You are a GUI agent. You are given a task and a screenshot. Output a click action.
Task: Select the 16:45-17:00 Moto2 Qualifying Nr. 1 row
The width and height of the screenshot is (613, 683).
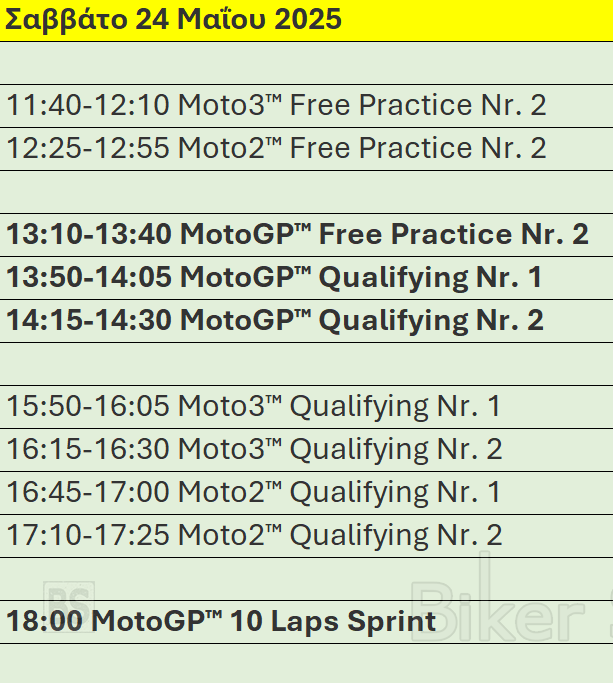306,493
